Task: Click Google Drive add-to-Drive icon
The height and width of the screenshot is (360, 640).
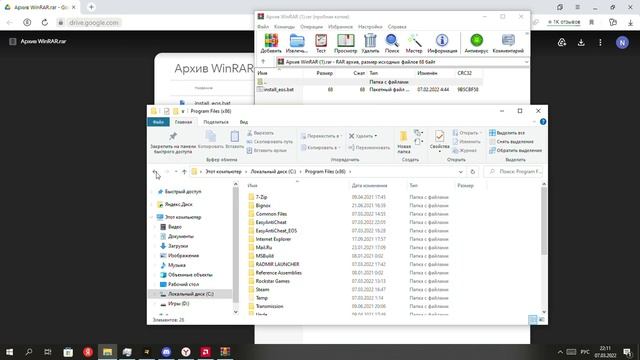Action: 562,42
